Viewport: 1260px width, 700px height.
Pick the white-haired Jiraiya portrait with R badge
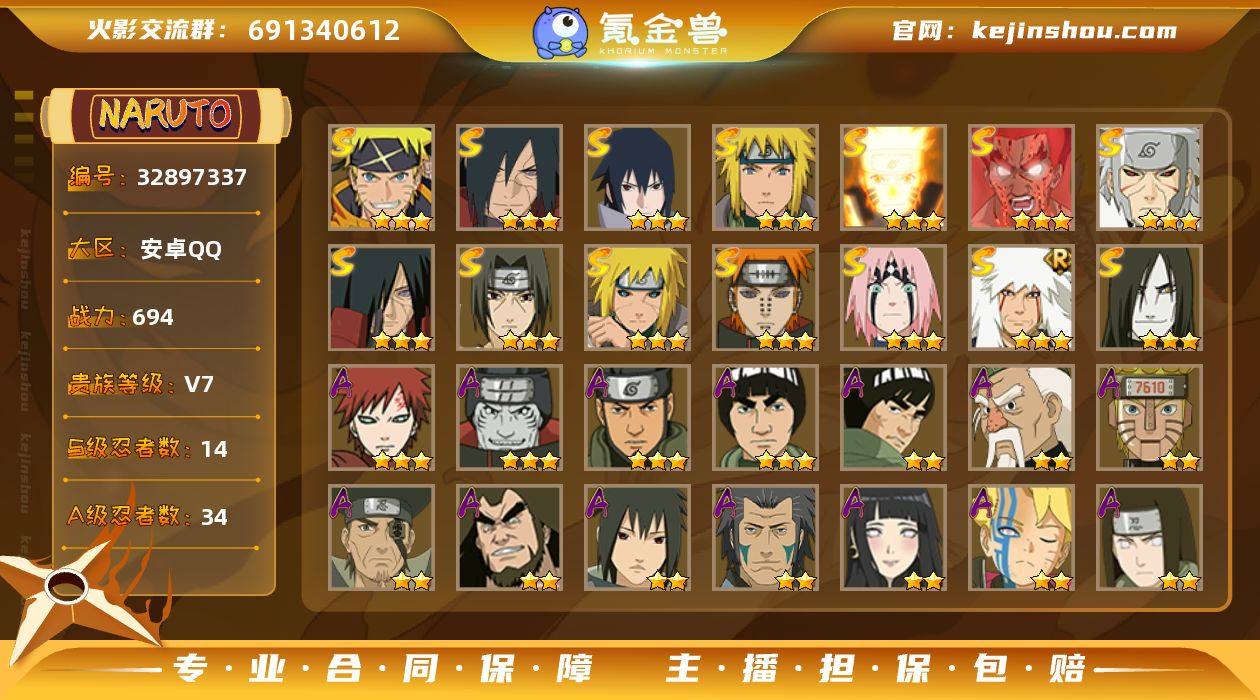[x=1021, y=298]
